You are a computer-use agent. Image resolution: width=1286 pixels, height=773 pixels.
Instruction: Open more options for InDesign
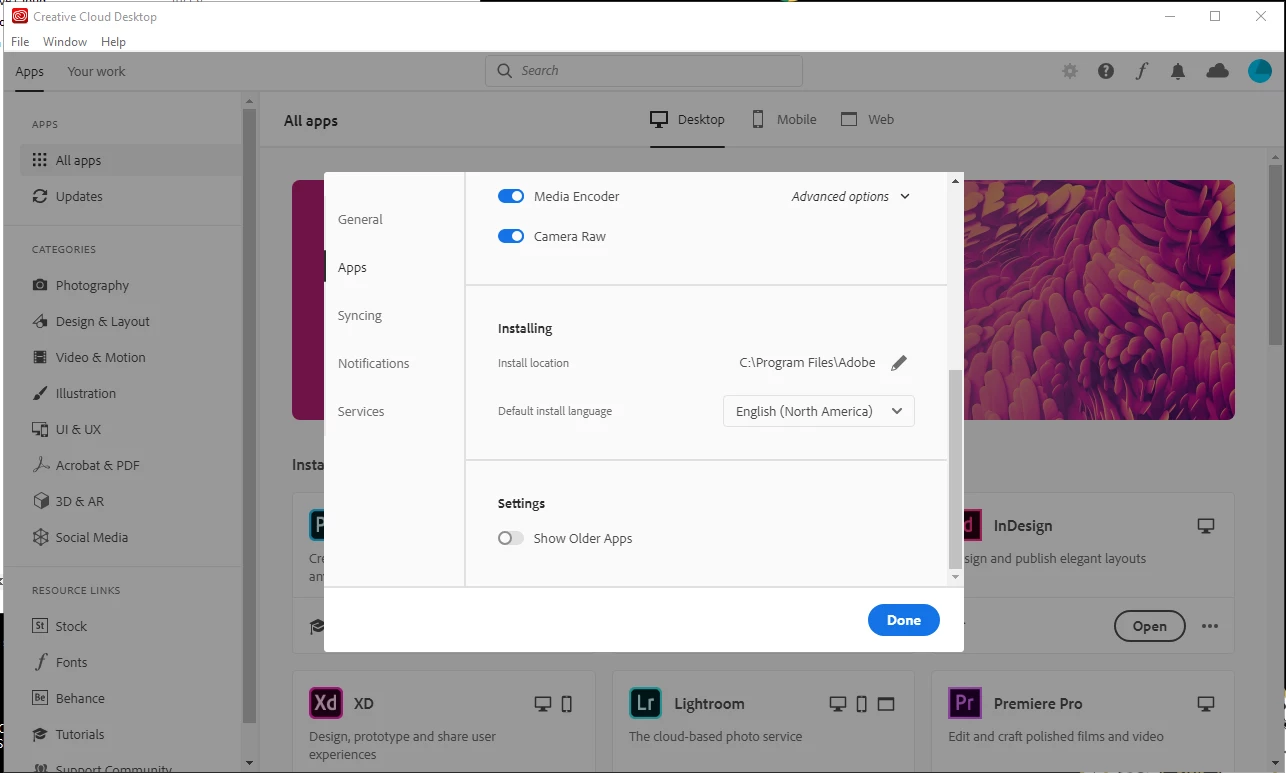pos(1210,626)
